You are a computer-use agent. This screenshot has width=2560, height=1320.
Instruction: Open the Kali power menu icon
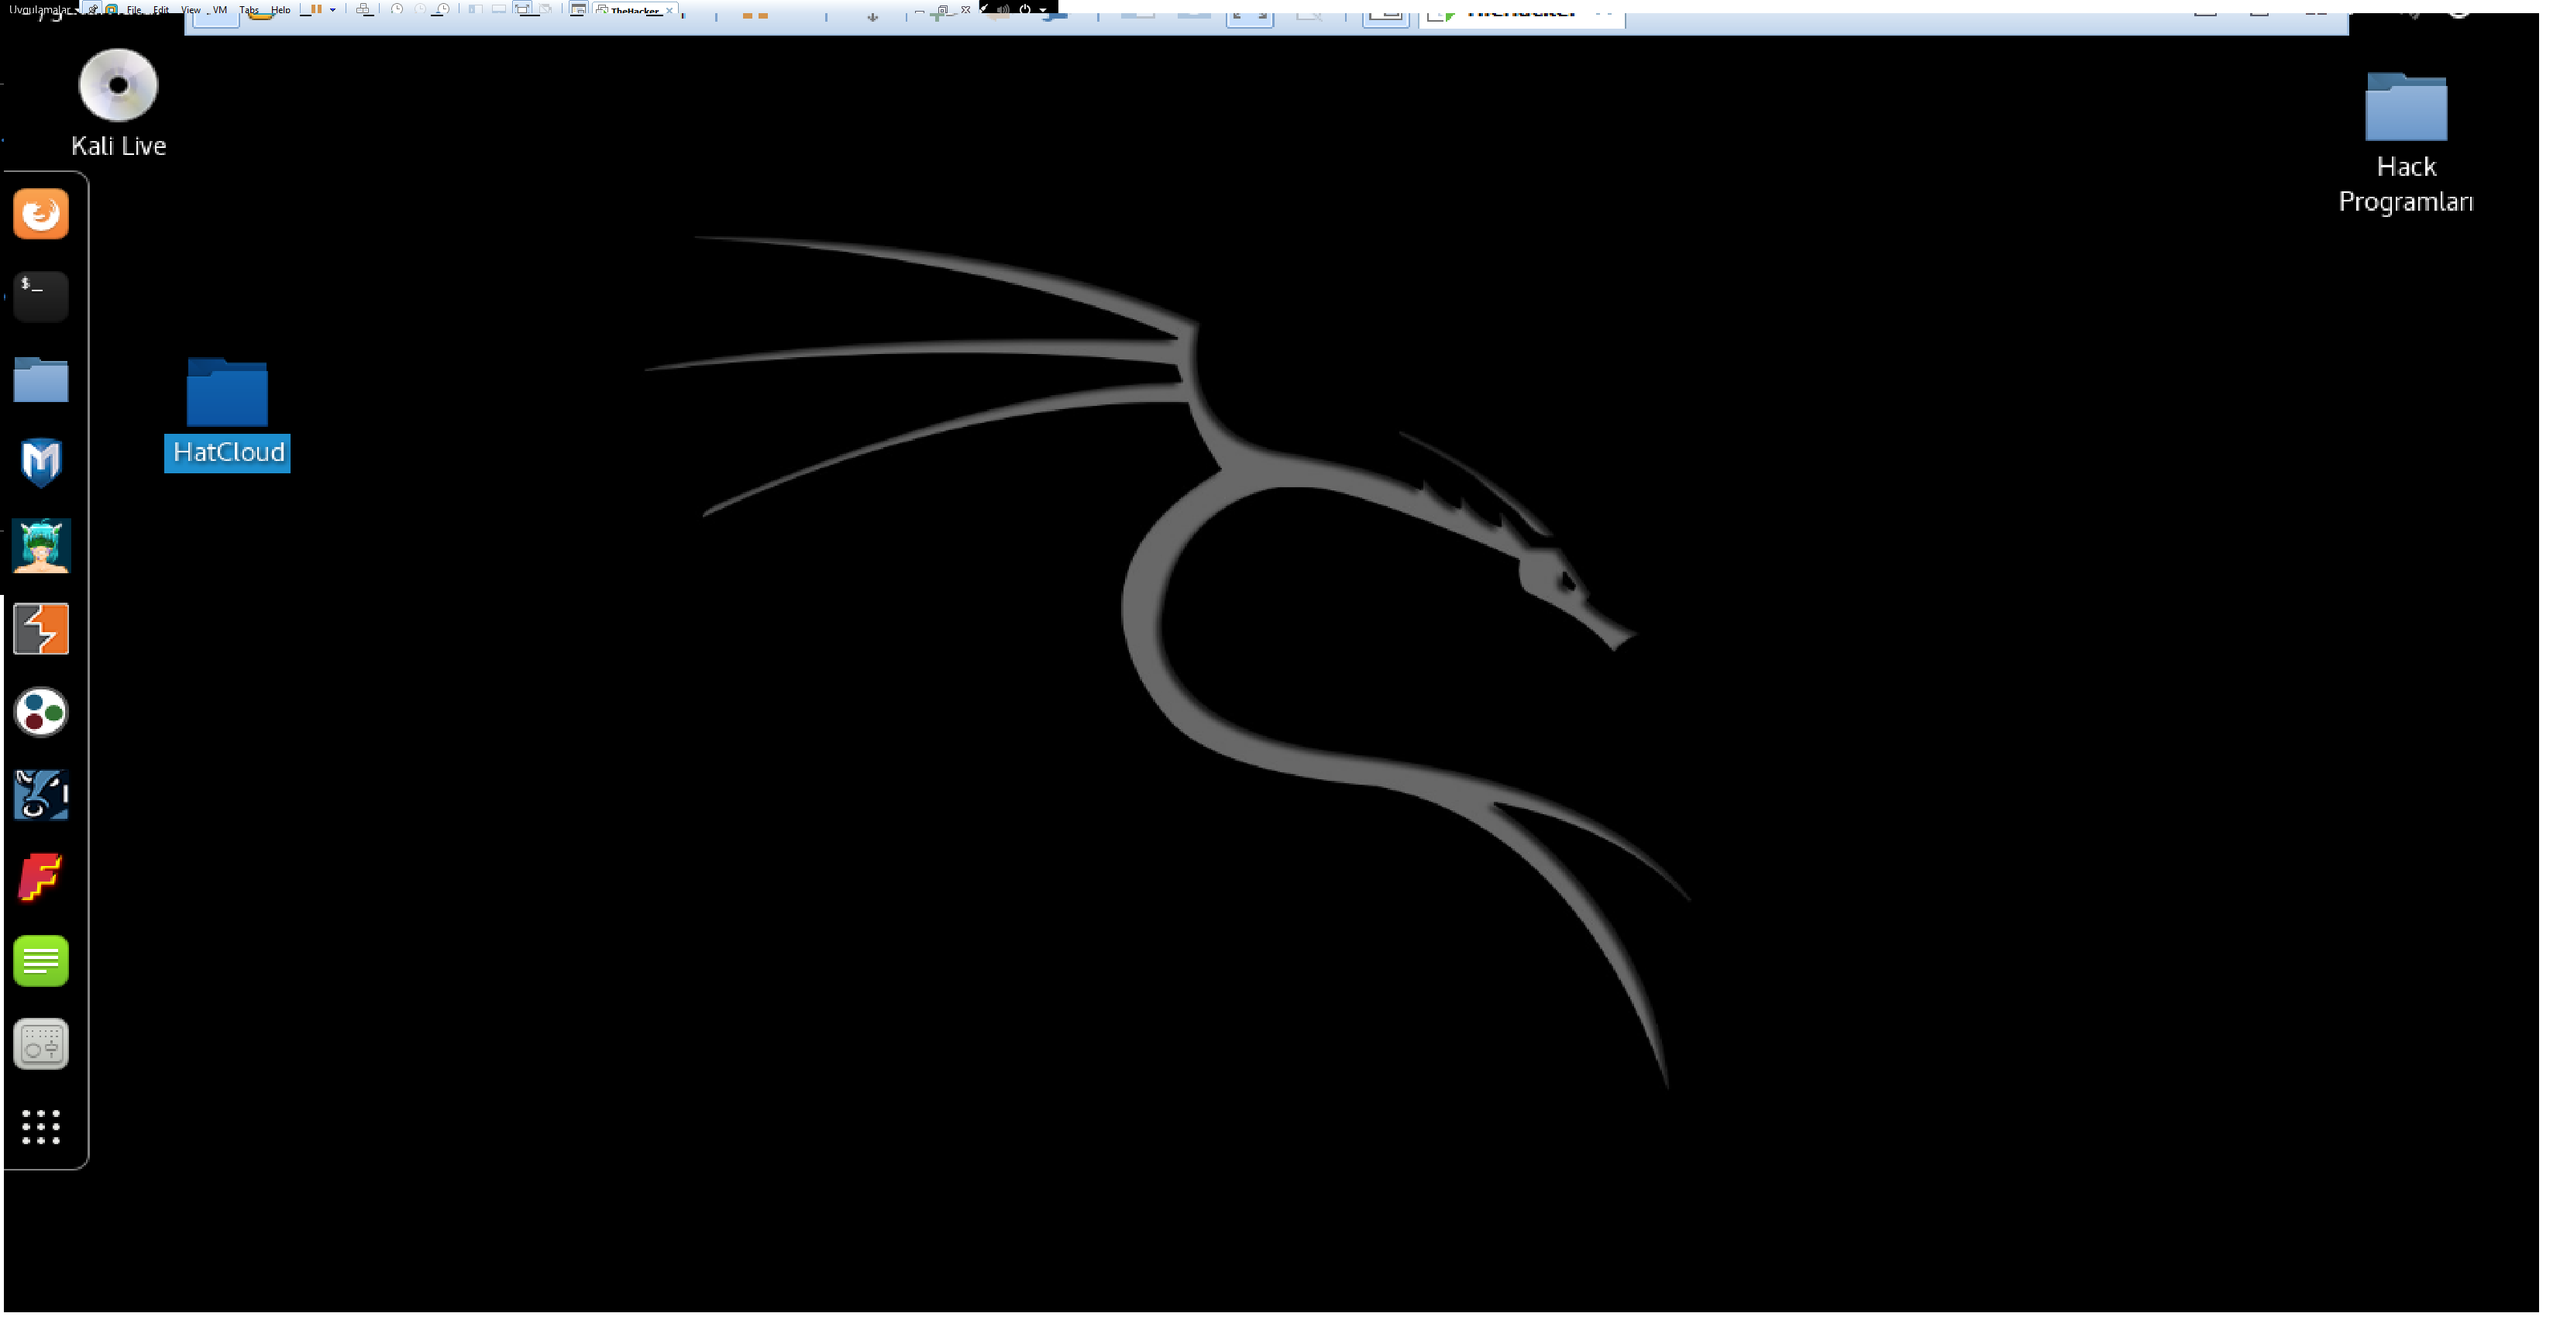(1025, 9)
